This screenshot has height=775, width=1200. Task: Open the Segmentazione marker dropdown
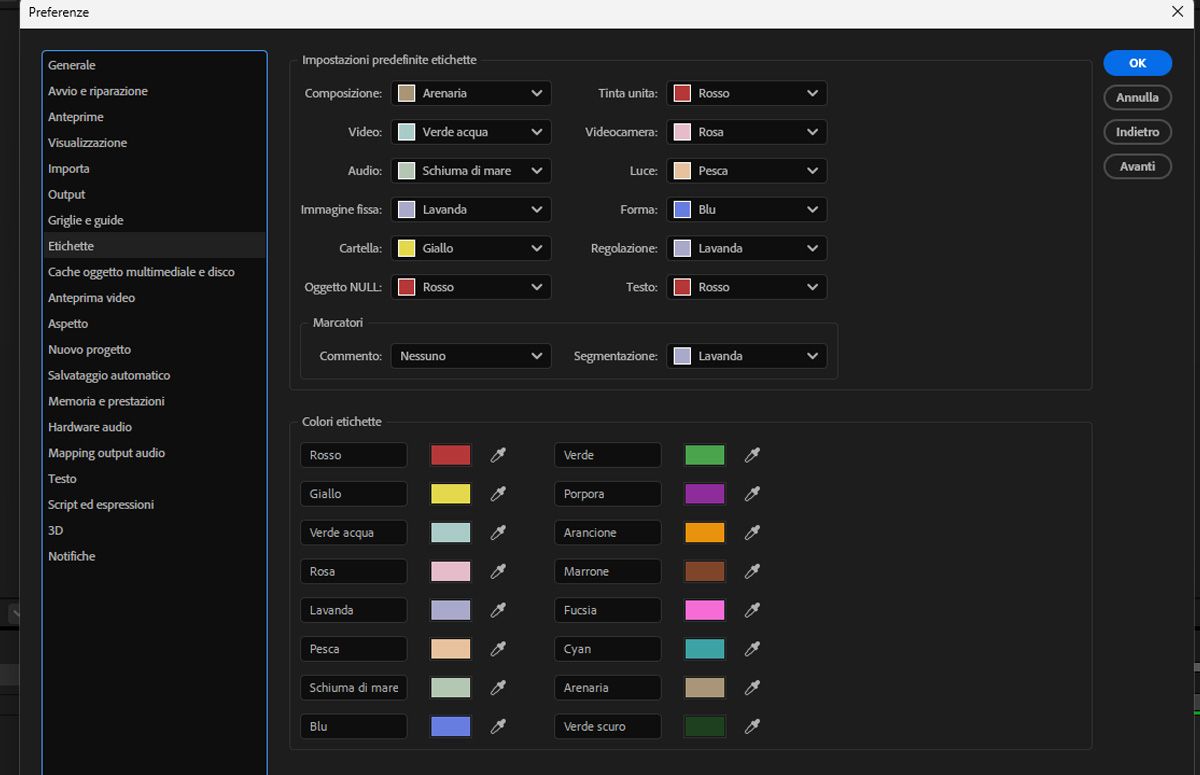pos(747,356)
